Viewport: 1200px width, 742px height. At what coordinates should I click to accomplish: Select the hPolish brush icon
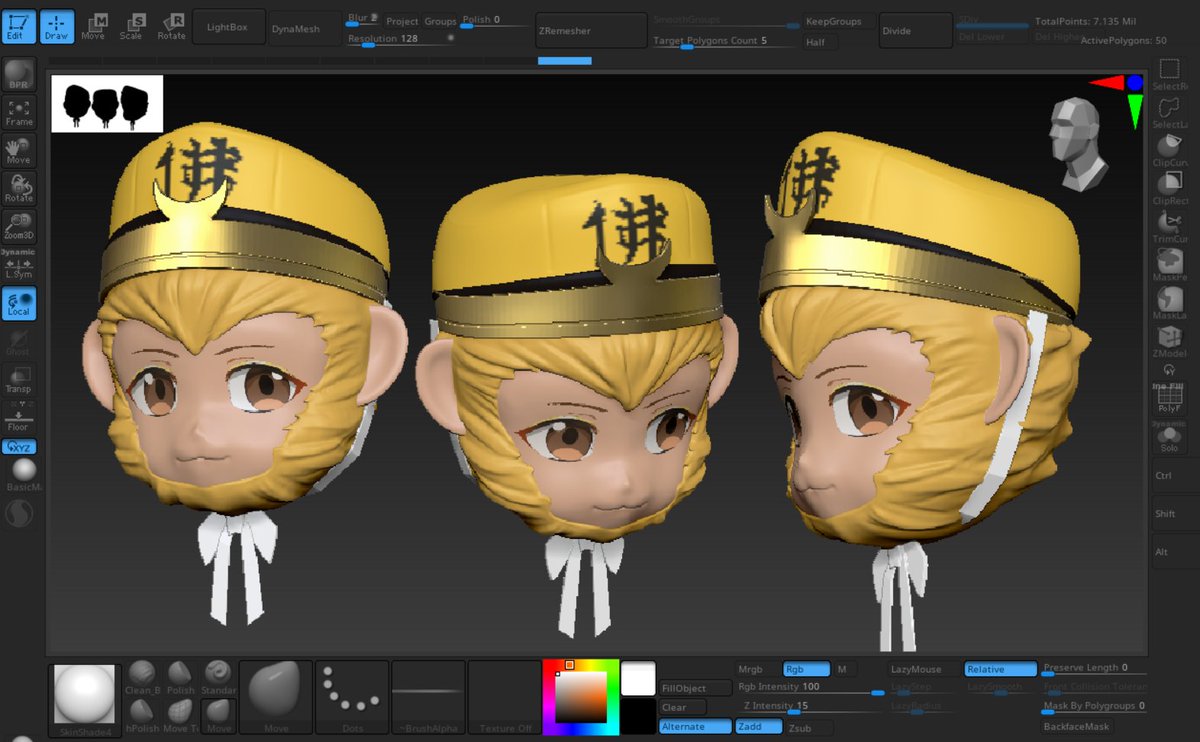tap(142, 714)
